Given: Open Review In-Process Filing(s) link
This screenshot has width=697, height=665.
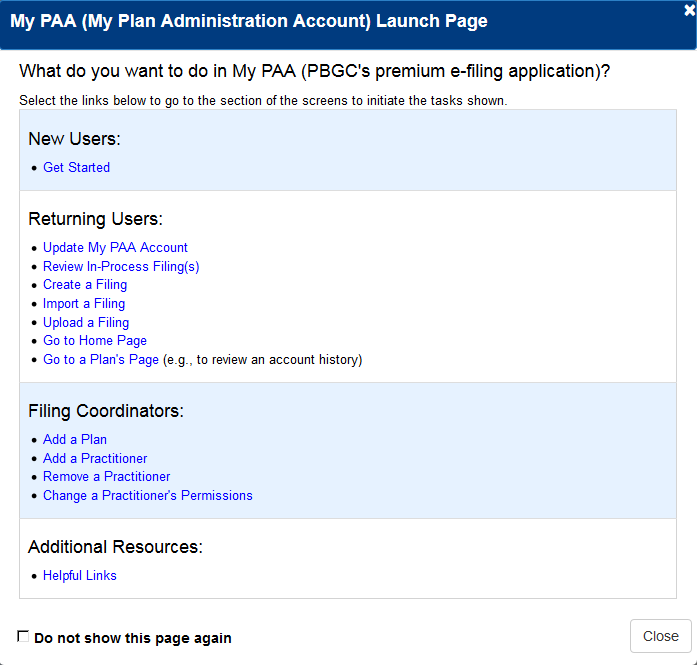Looking at the screenshot, I should [121, 267].
